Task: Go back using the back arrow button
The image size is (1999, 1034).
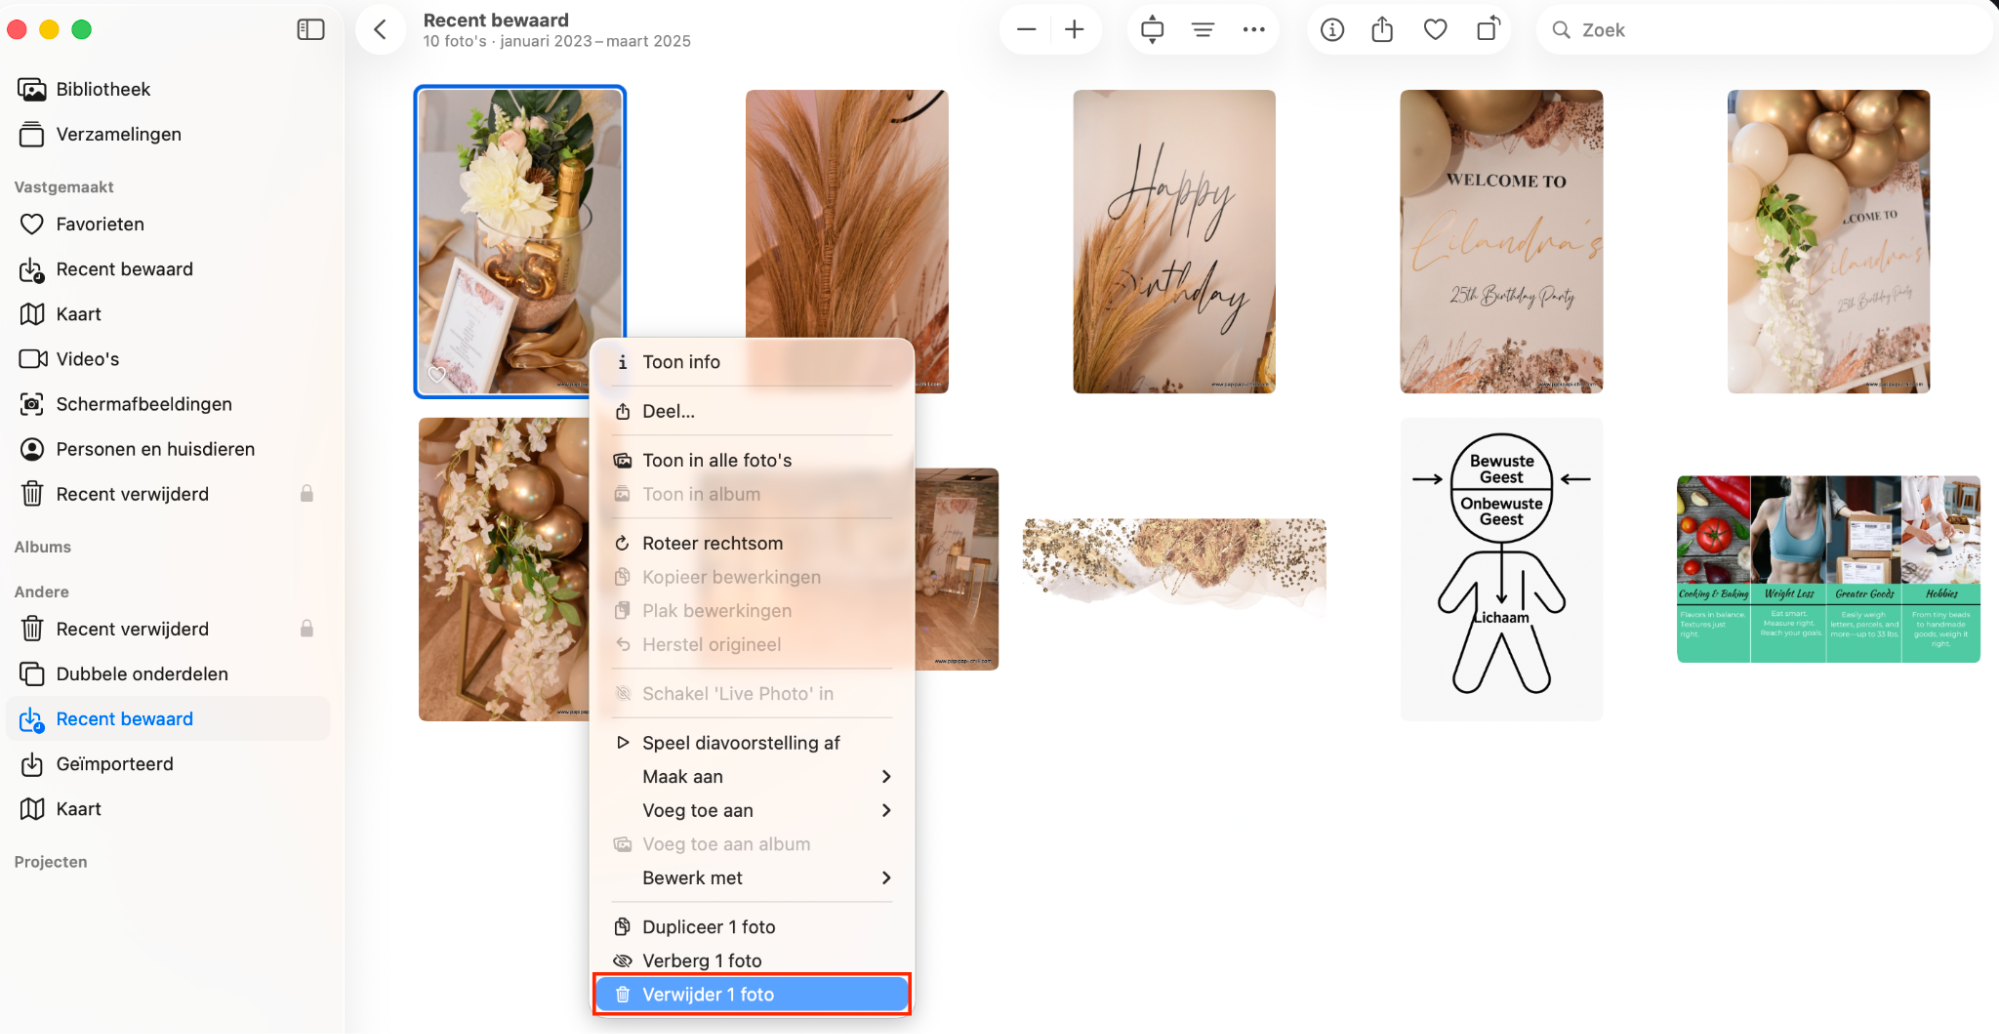Action: pyautogui.click(x=380, y=29)
